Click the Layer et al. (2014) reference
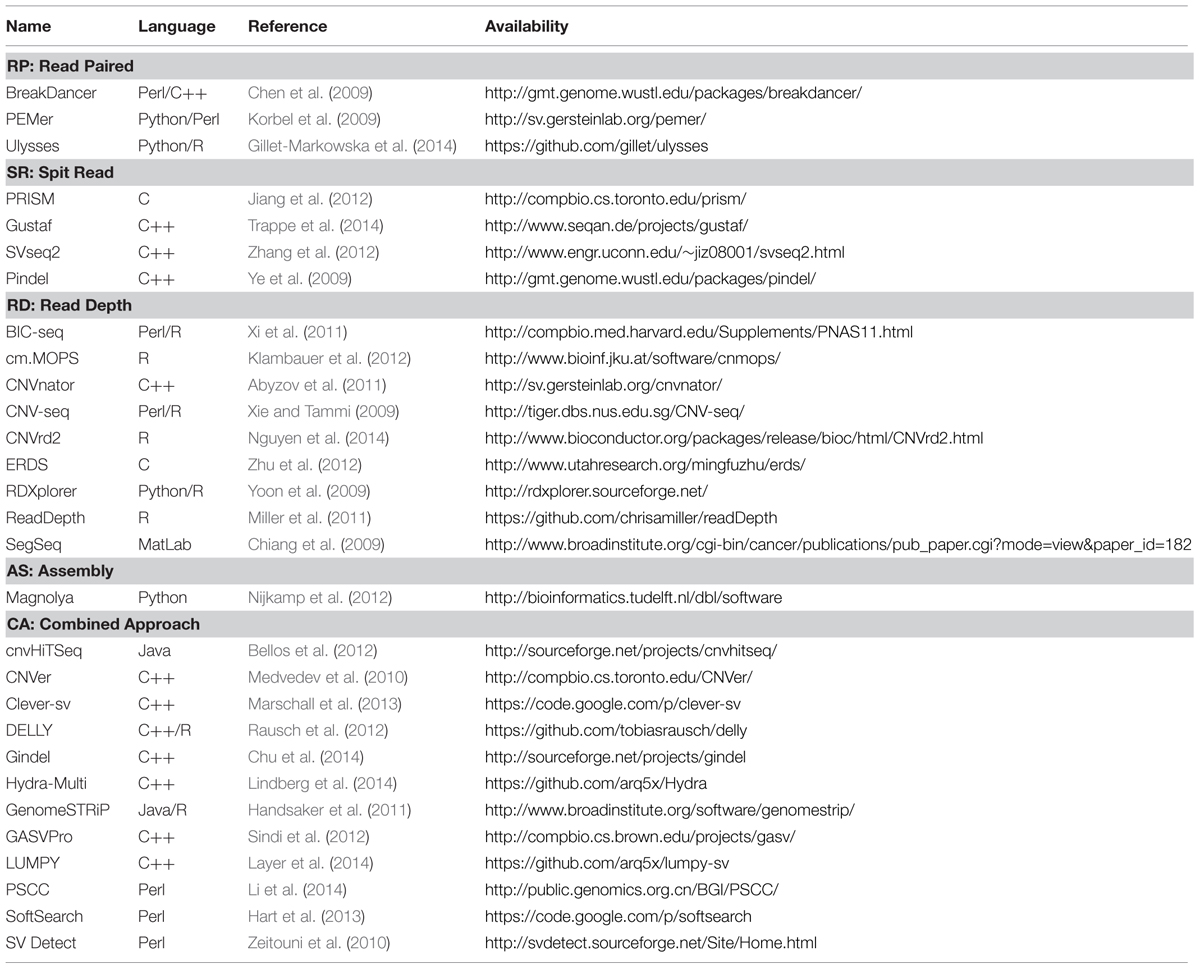The height and width of the screenshot is (969, 1200). 310,862
